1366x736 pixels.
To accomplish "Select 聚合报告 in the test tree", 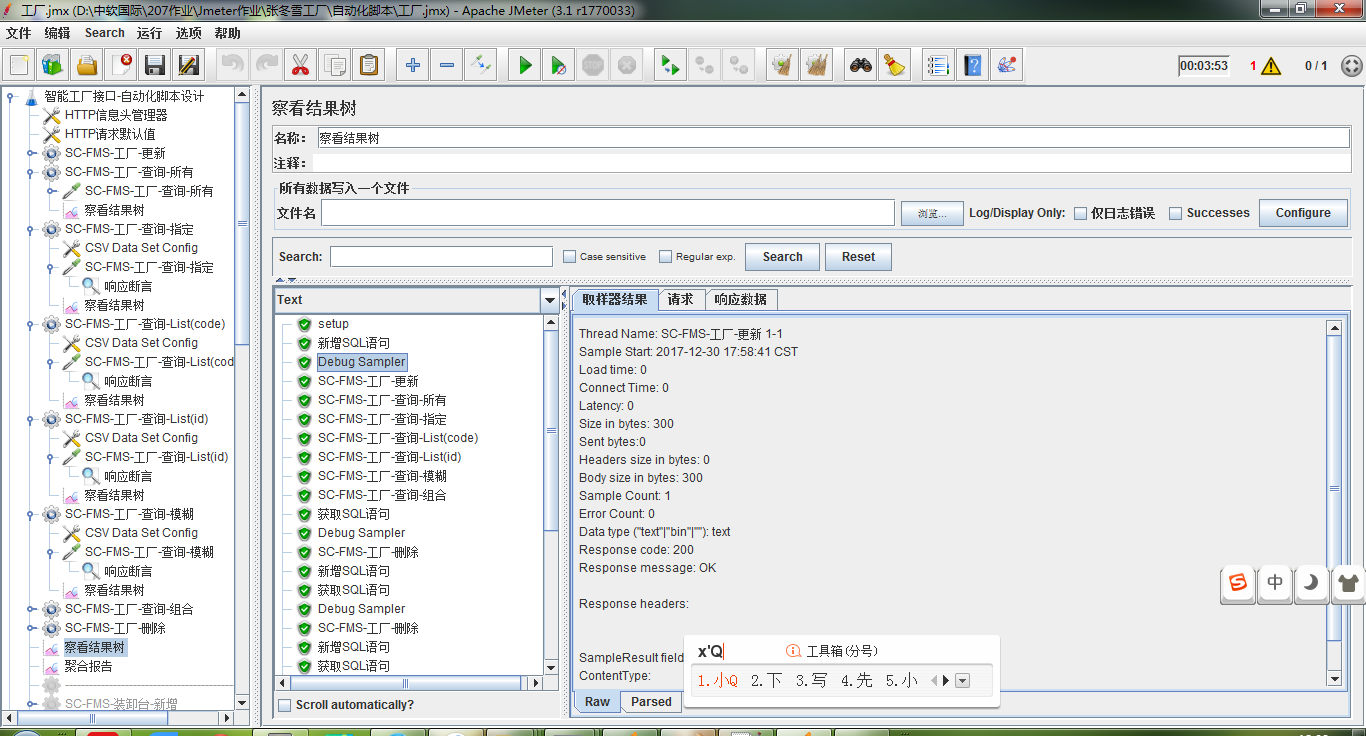I will point(88,667).
